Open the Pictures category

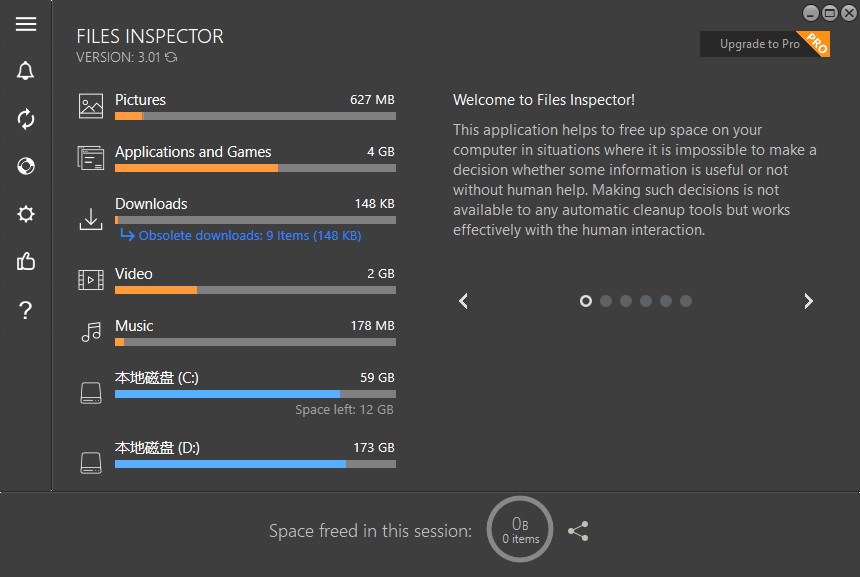[x=140, y=100]
